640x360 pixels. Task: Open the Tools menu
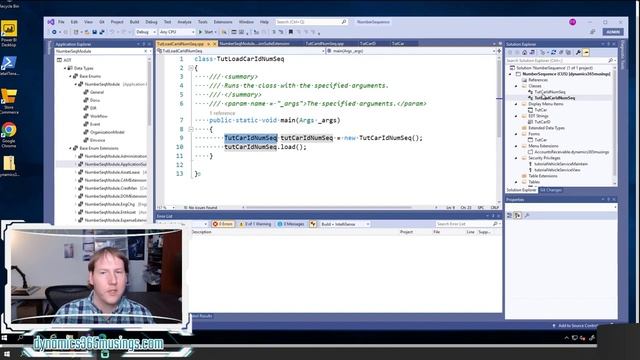point(202,22)
